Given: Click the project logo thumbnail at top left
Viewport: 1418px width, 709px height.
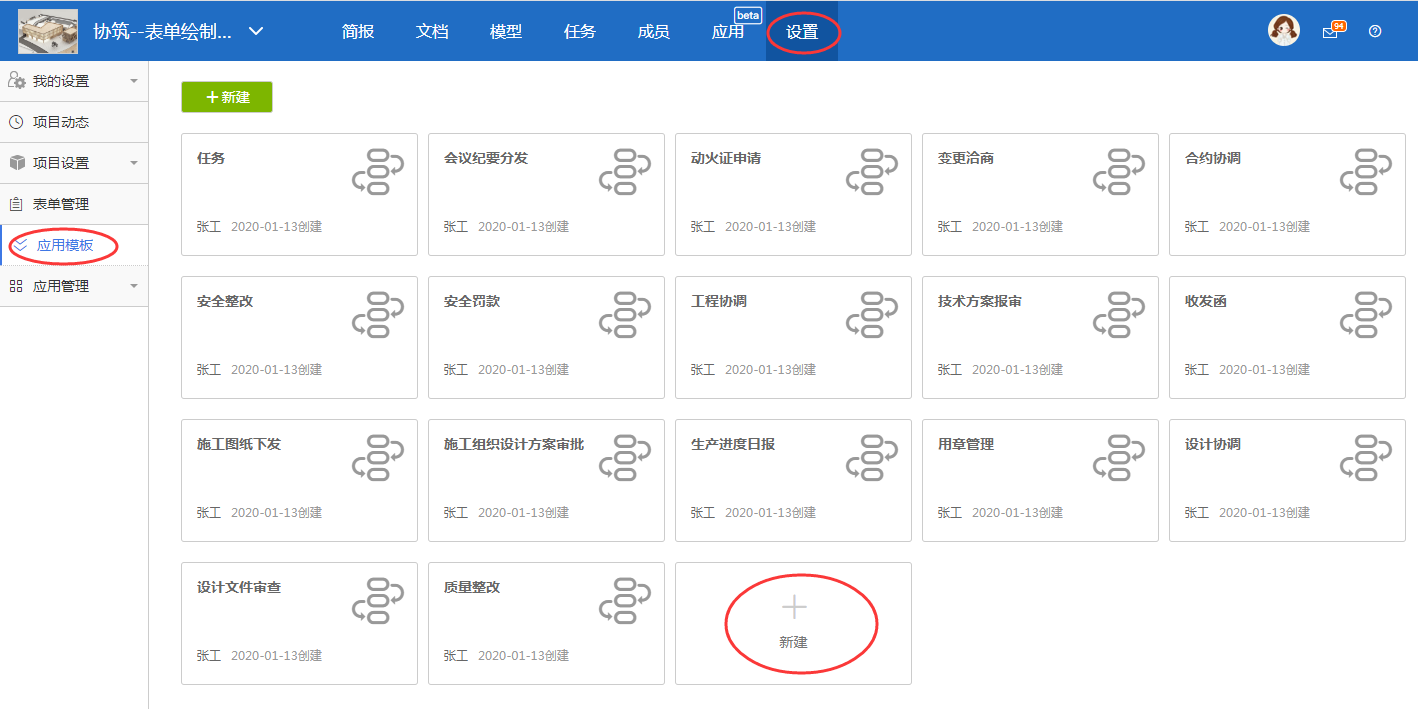Looking at the screenshot, I should tap(46, 30).
